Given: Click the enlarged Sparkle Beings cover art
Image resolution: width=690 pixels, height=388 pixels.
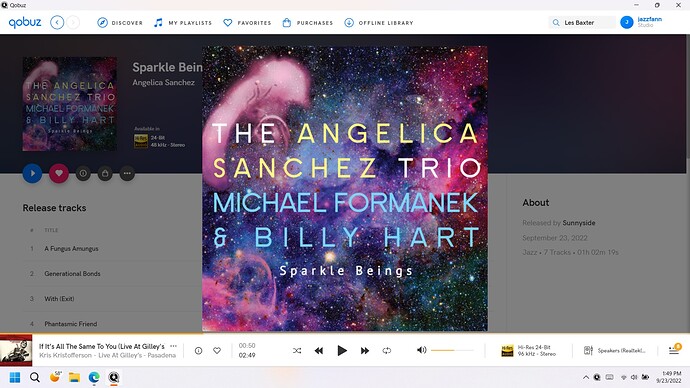Looking at the screenshot, I should point(345,188).
